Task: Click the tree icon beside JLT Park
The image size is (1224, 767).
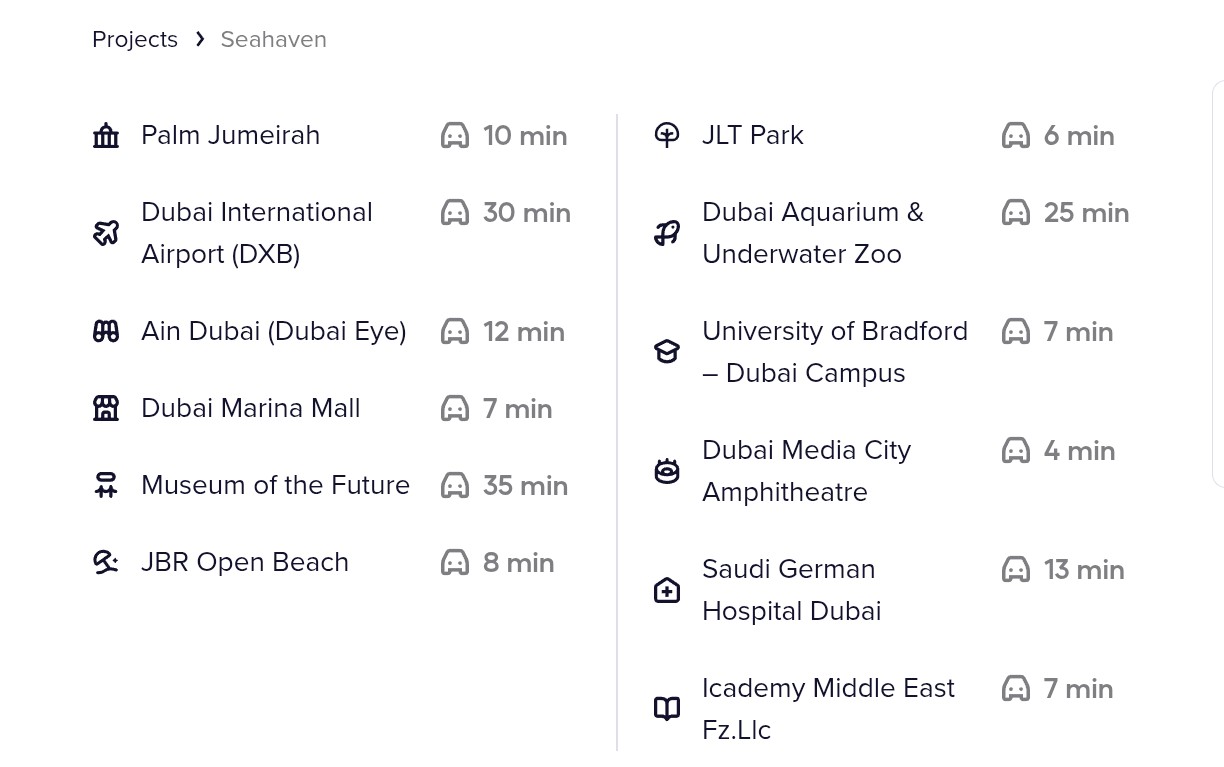Action: point(667,135)
